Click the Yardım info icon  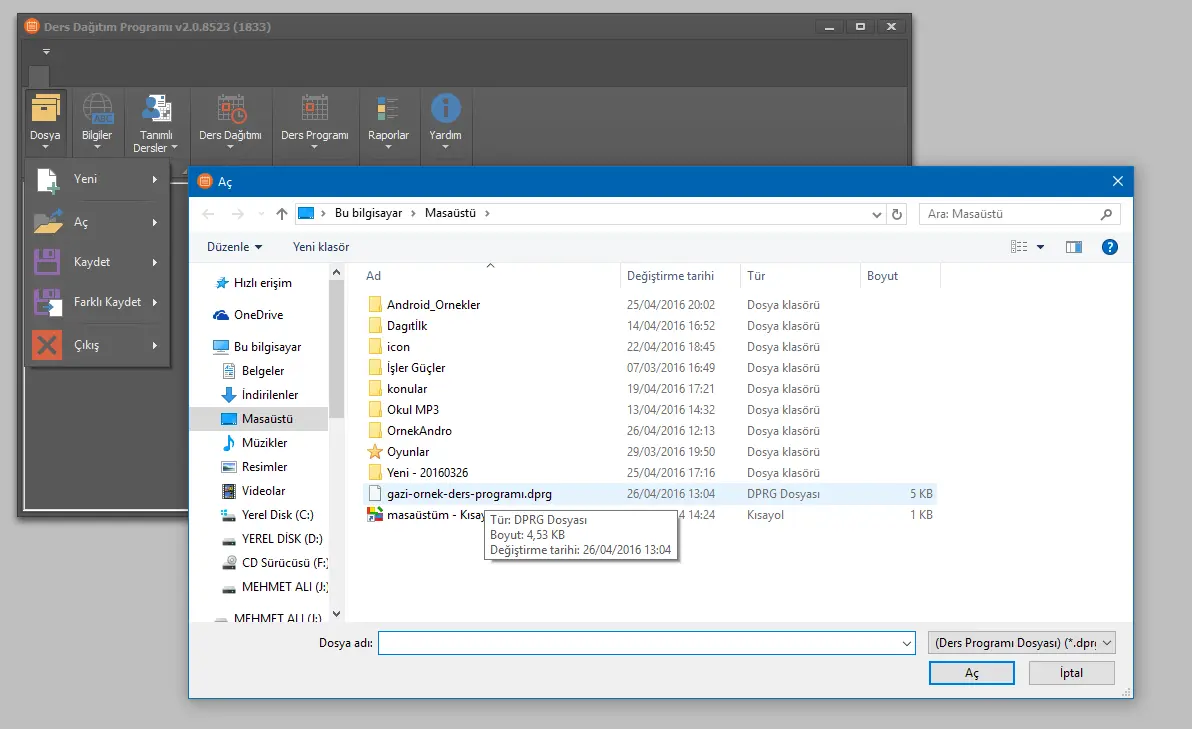click(x=445, y=110)
